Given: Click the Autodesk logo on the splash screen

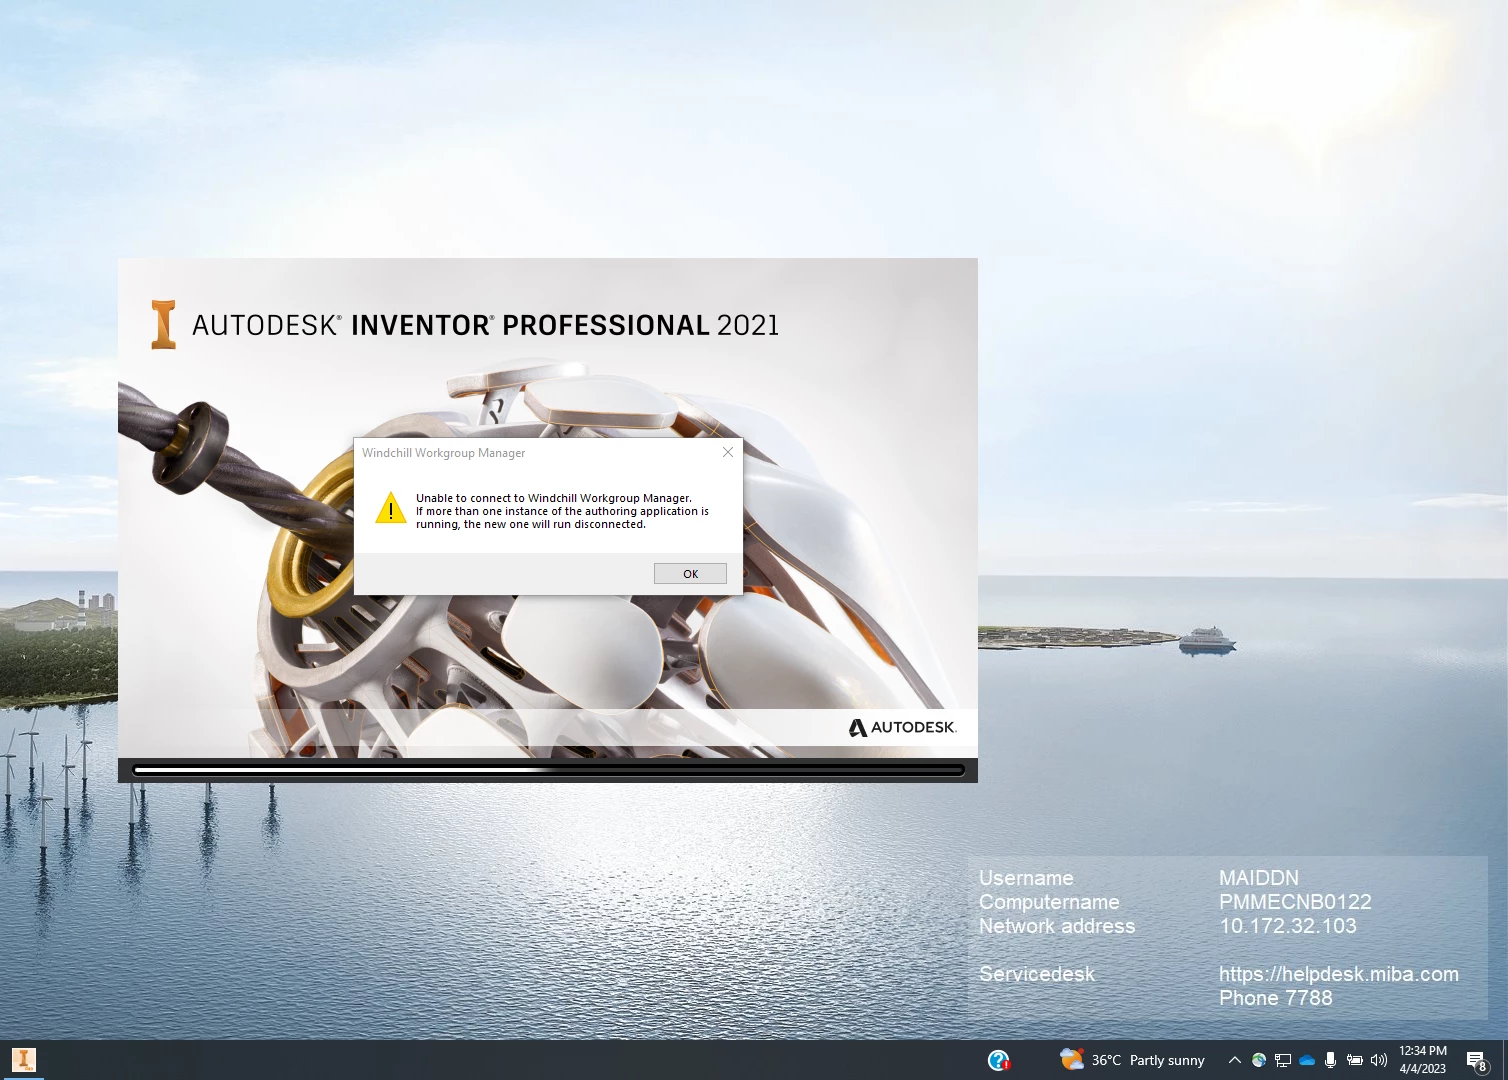Looking at the screenshot, I should [902, 727].
